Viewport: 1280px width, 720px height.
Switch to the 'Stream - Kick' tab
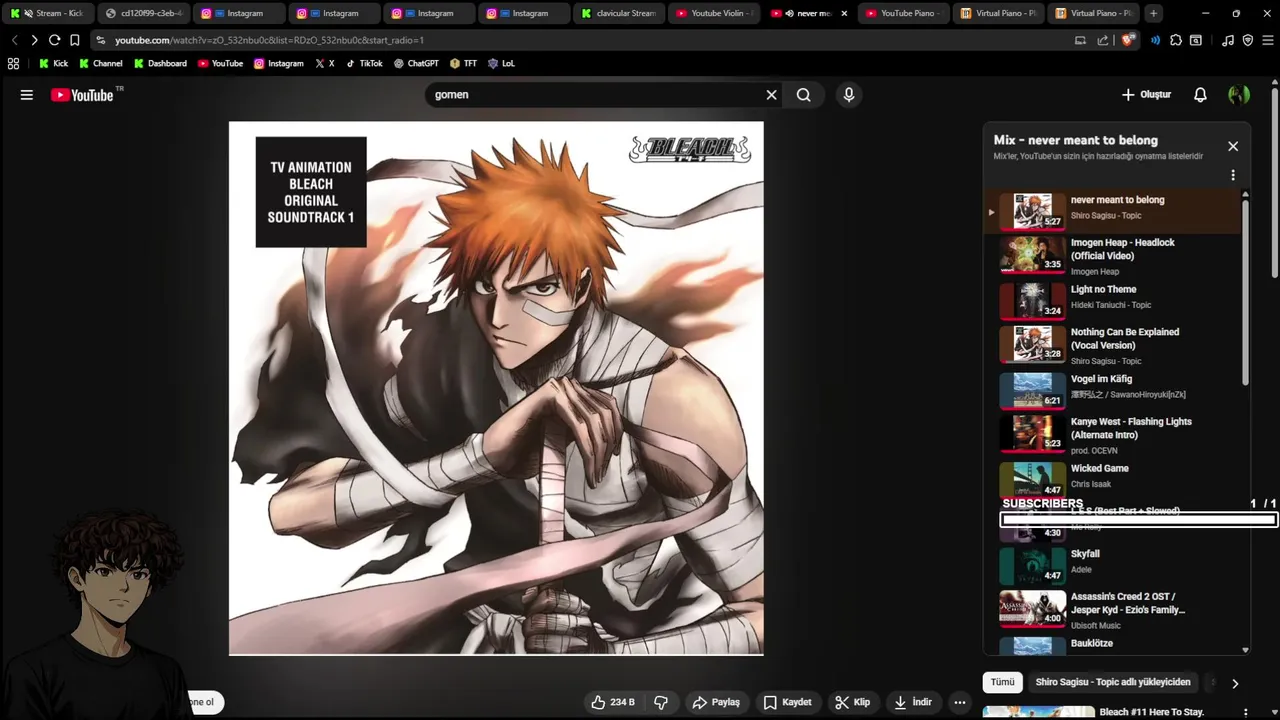pos(48,13)
